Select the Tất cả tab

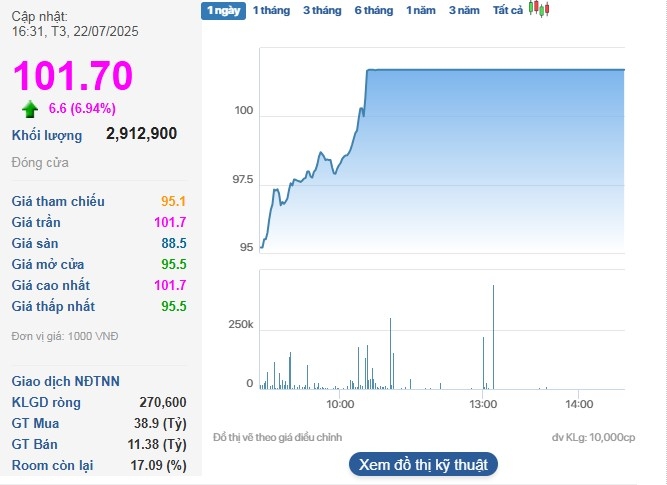click(508, 10)
